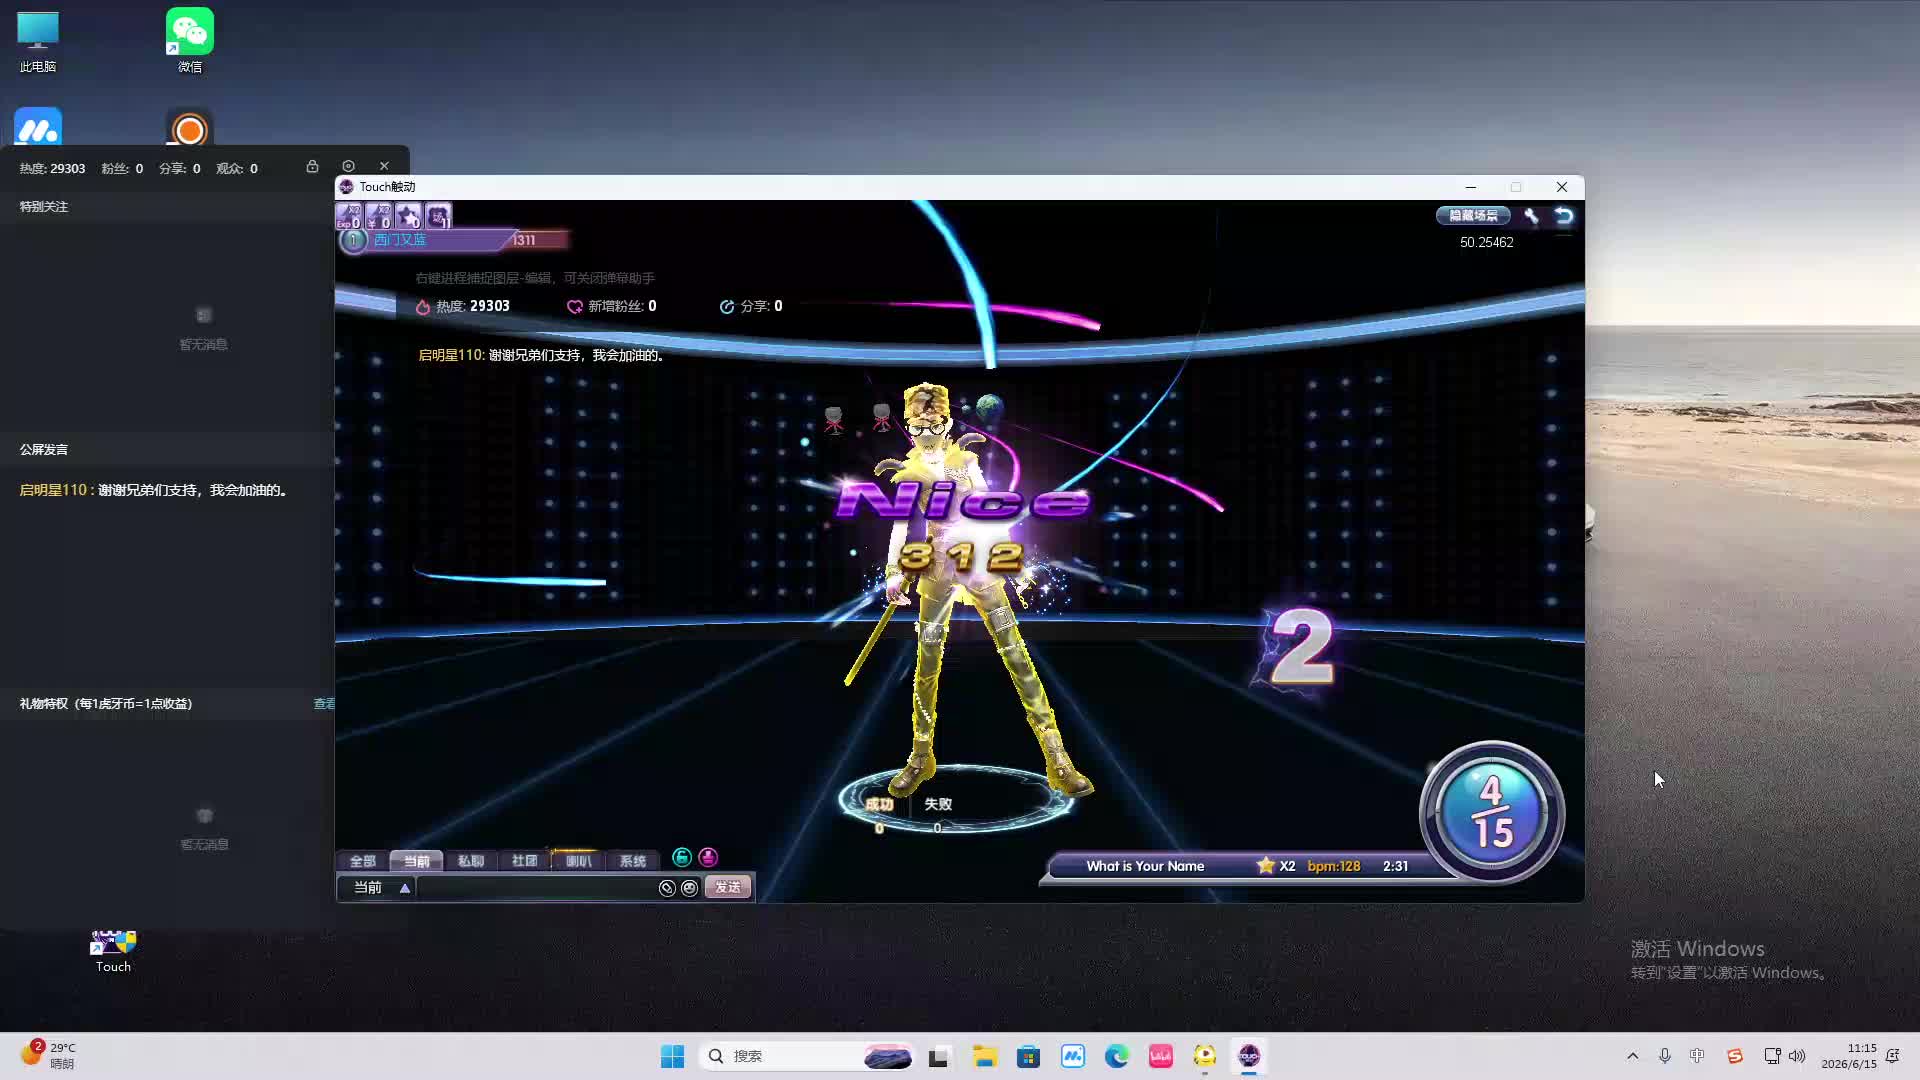Open Task View in taskbar
This screenshot has width=1920, height=1080.
tap(938, 1056)
